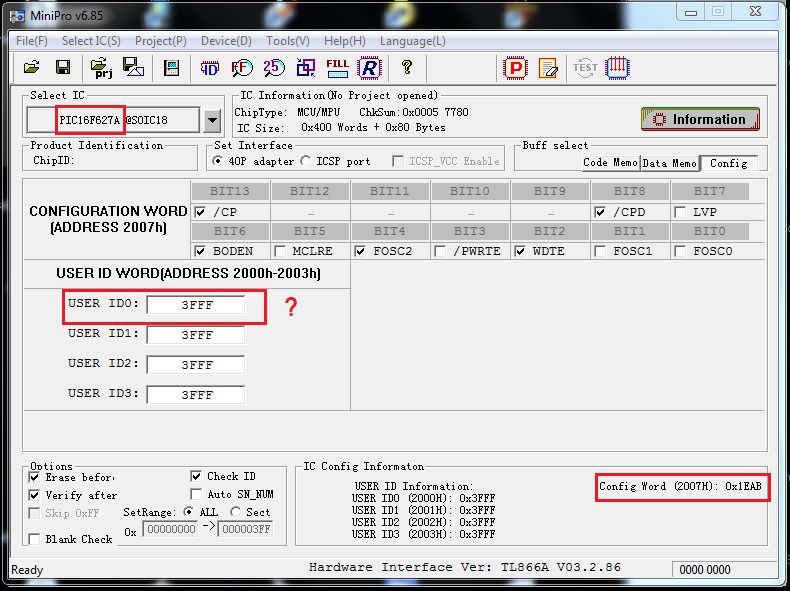
Task: Toggle the FOSC2 checkbox
Action: click(360, 251)
